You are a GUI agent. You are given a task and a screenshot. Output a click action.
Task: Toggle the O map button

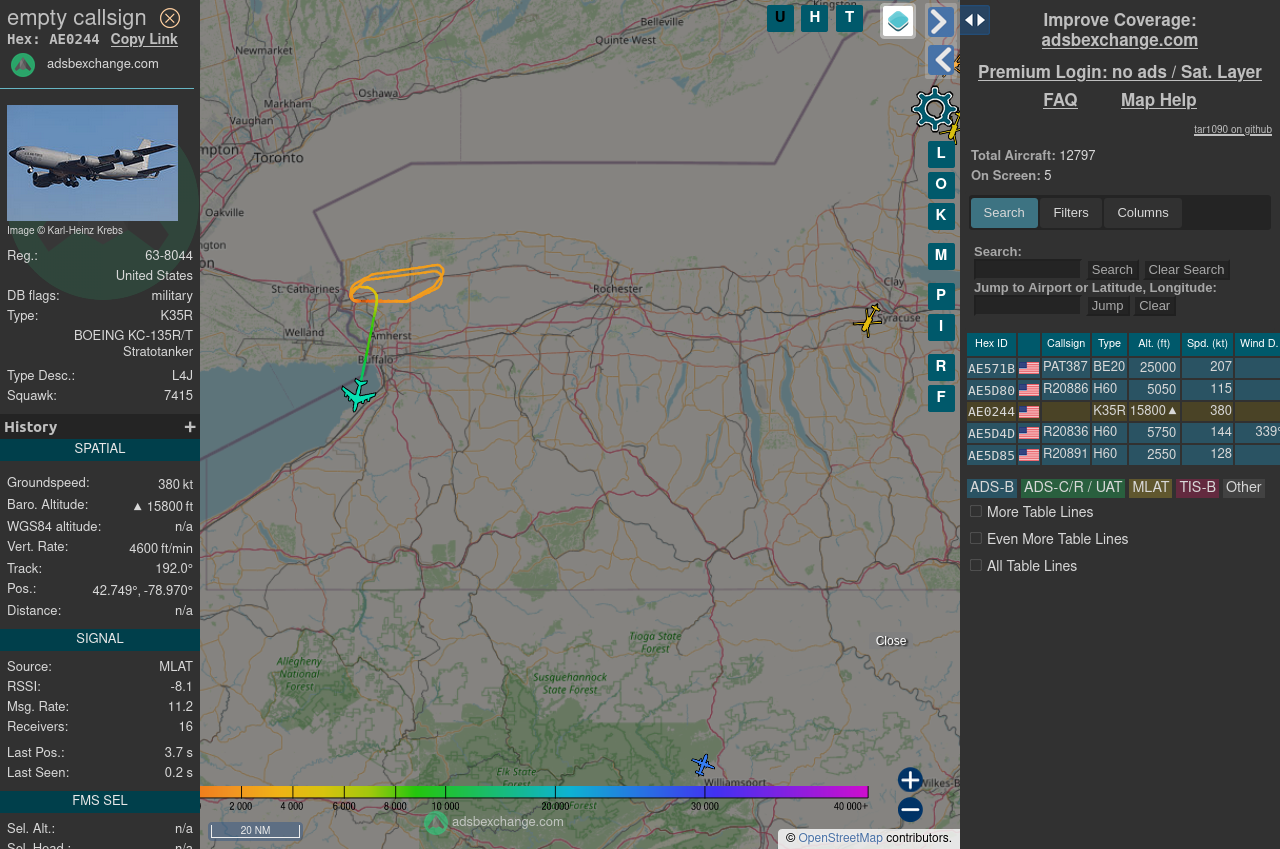coord(941,185)
